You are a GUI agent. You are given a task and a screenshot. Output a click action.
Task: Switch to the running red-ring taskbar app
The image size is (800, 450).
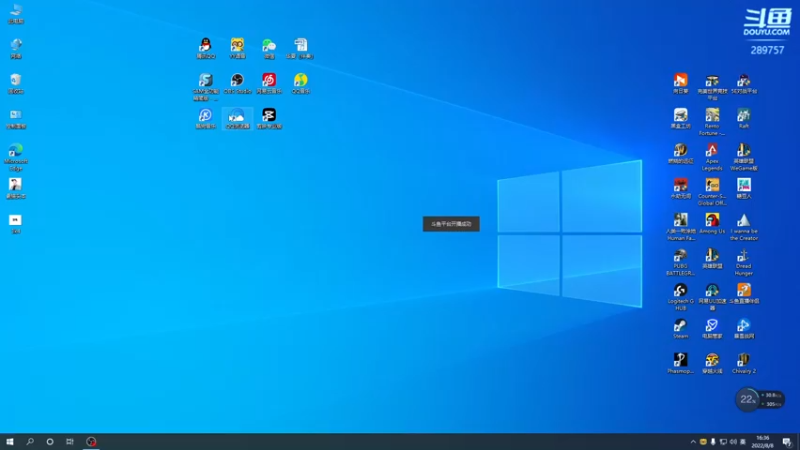point(91,441)
